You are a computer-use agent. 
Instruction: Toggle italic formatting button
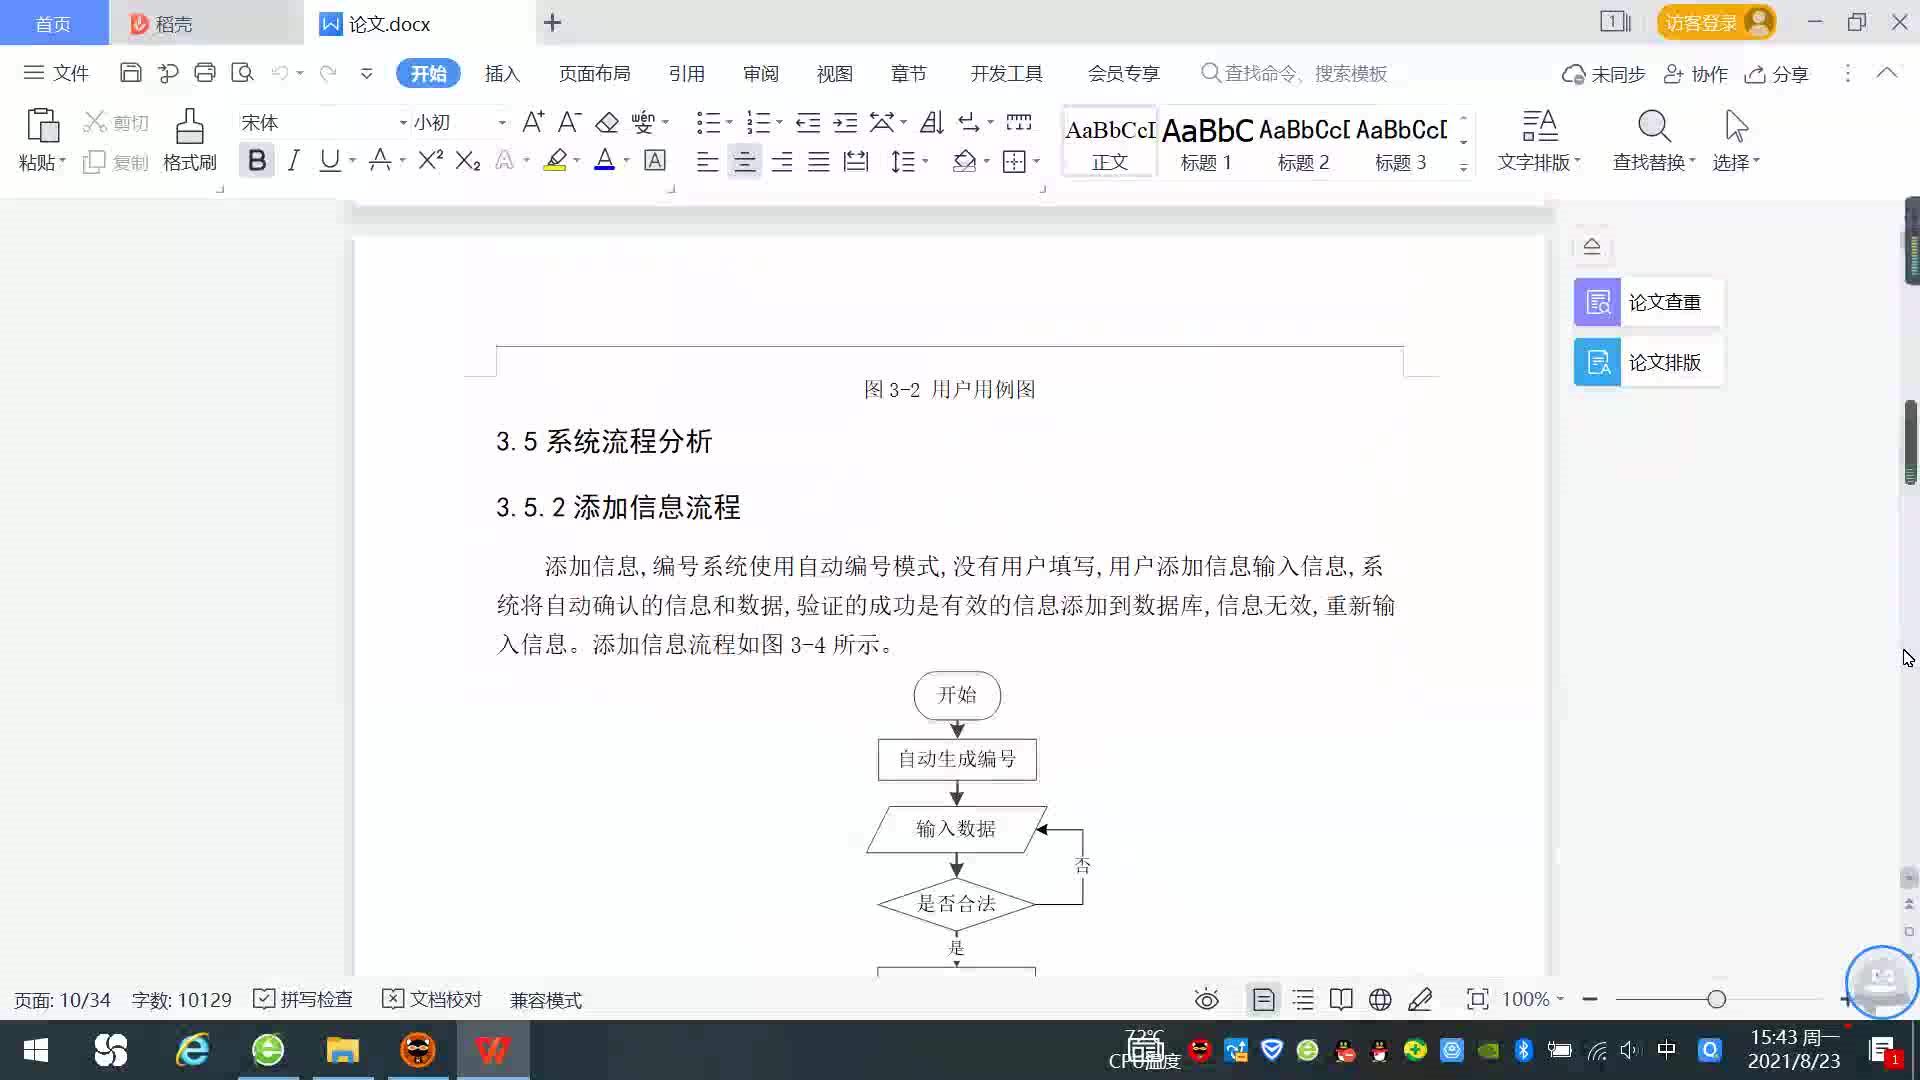293,160
